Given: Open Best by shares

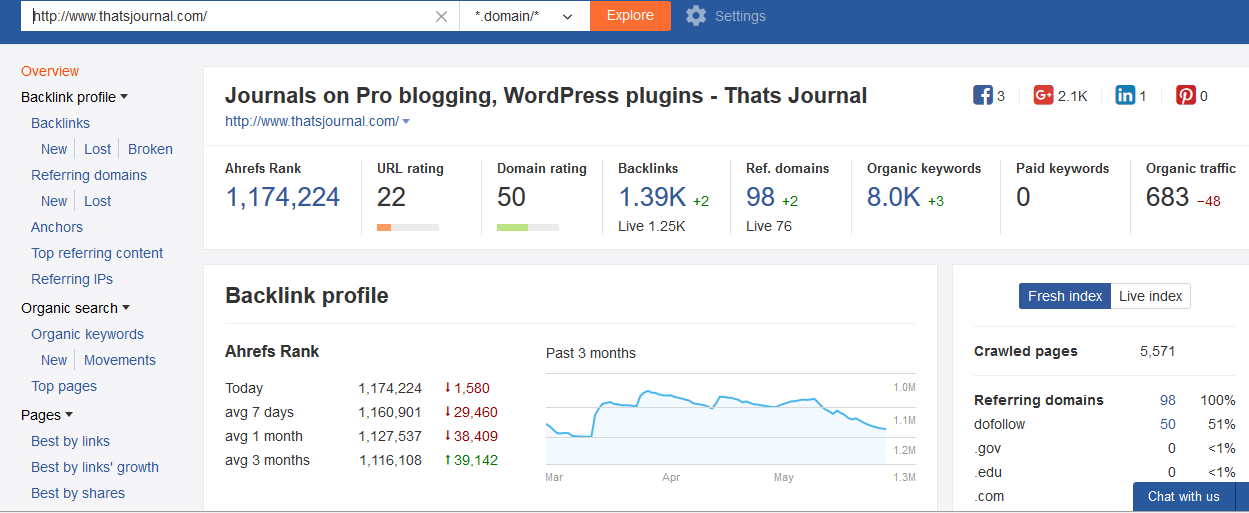Looking at the screenshot, I should (x=78, y=493).
